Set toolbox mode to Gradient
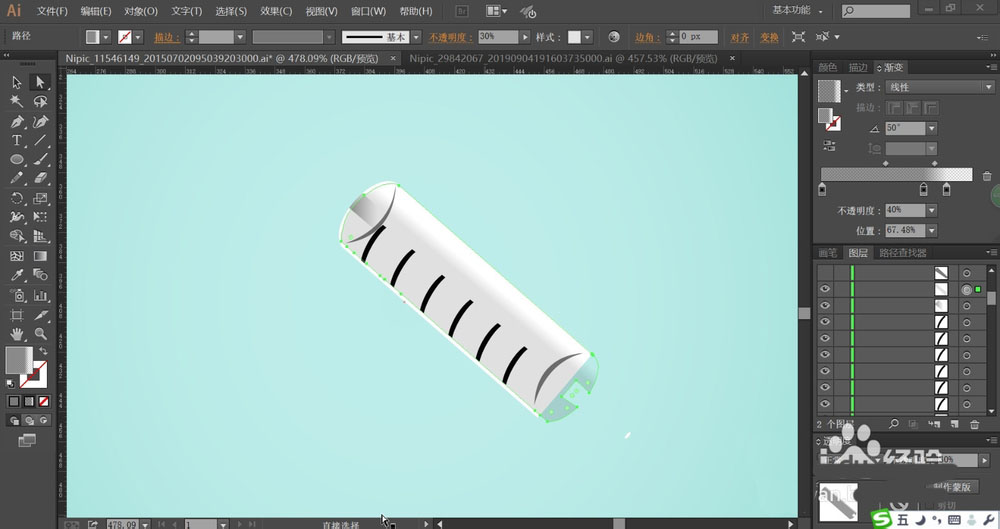The height and width of the screenshot is (529, 1000). click(29, 401)
